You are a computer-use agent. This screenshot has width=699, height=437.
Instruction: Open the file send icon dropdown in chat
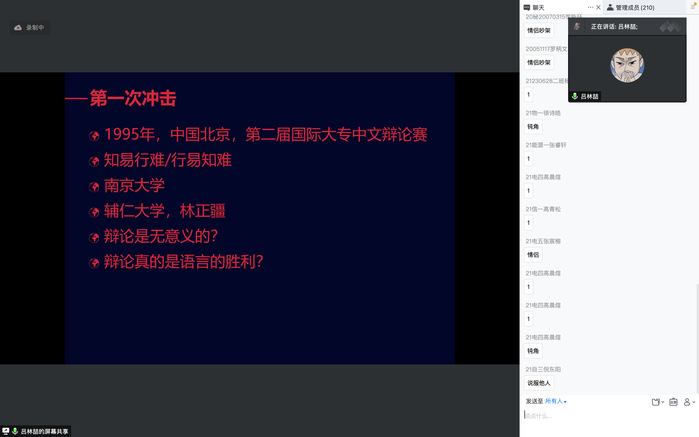coord(658,402)
